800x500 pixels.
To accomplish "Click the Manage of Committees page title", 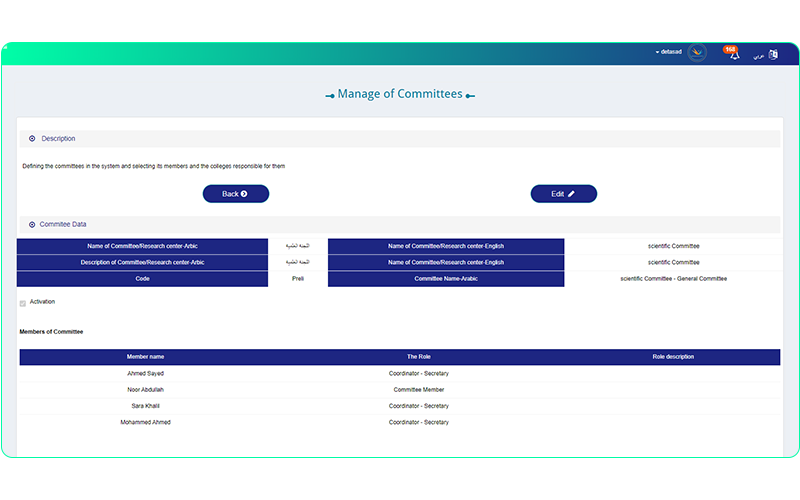I will [x=400, y=94].
